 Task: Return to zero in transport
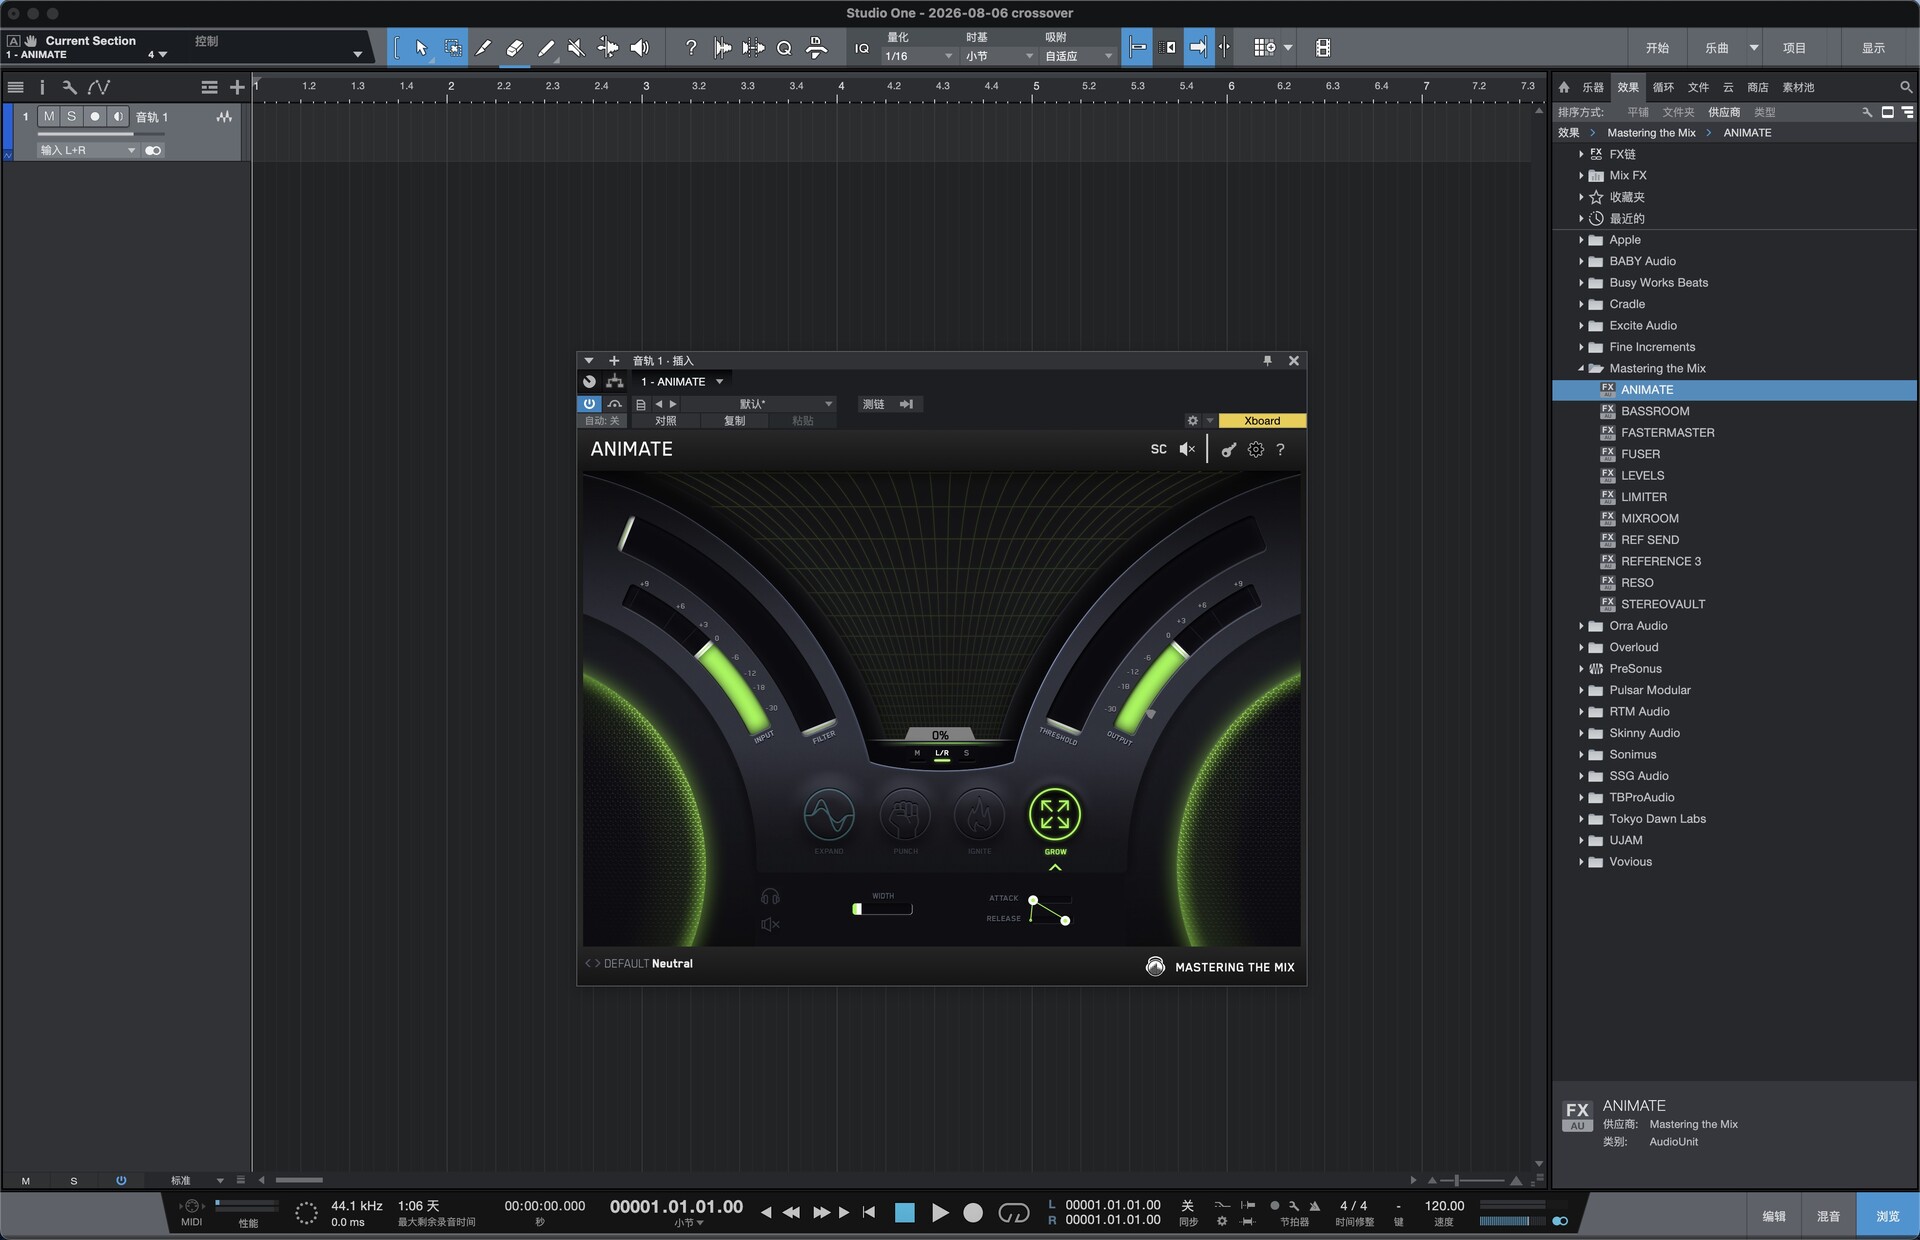point(869,1213)
